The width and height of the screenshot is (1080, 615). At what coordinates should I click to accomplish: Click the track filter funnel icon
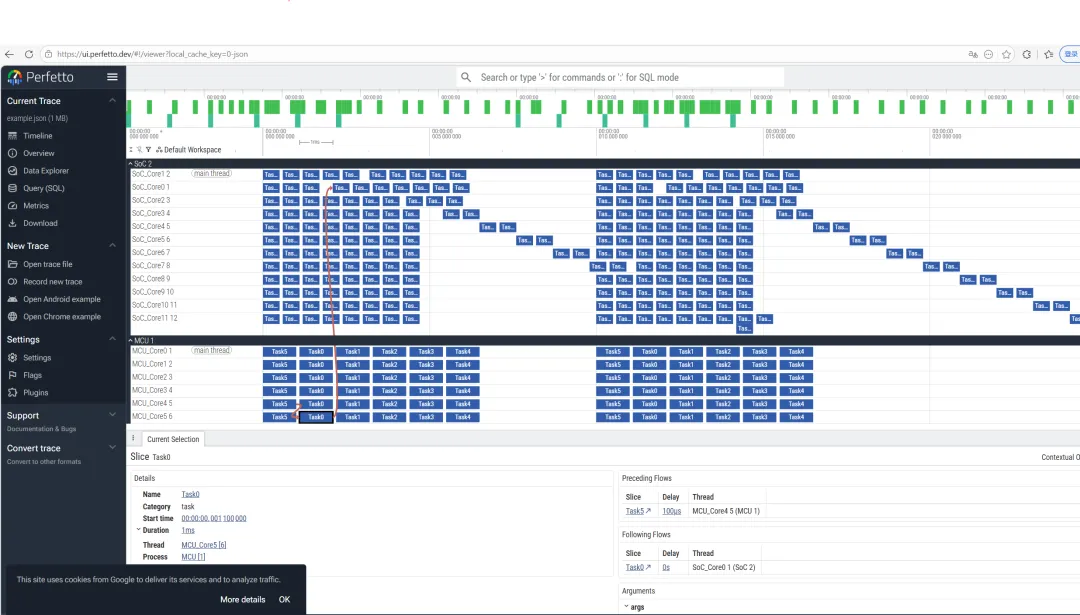coord(148,149)
